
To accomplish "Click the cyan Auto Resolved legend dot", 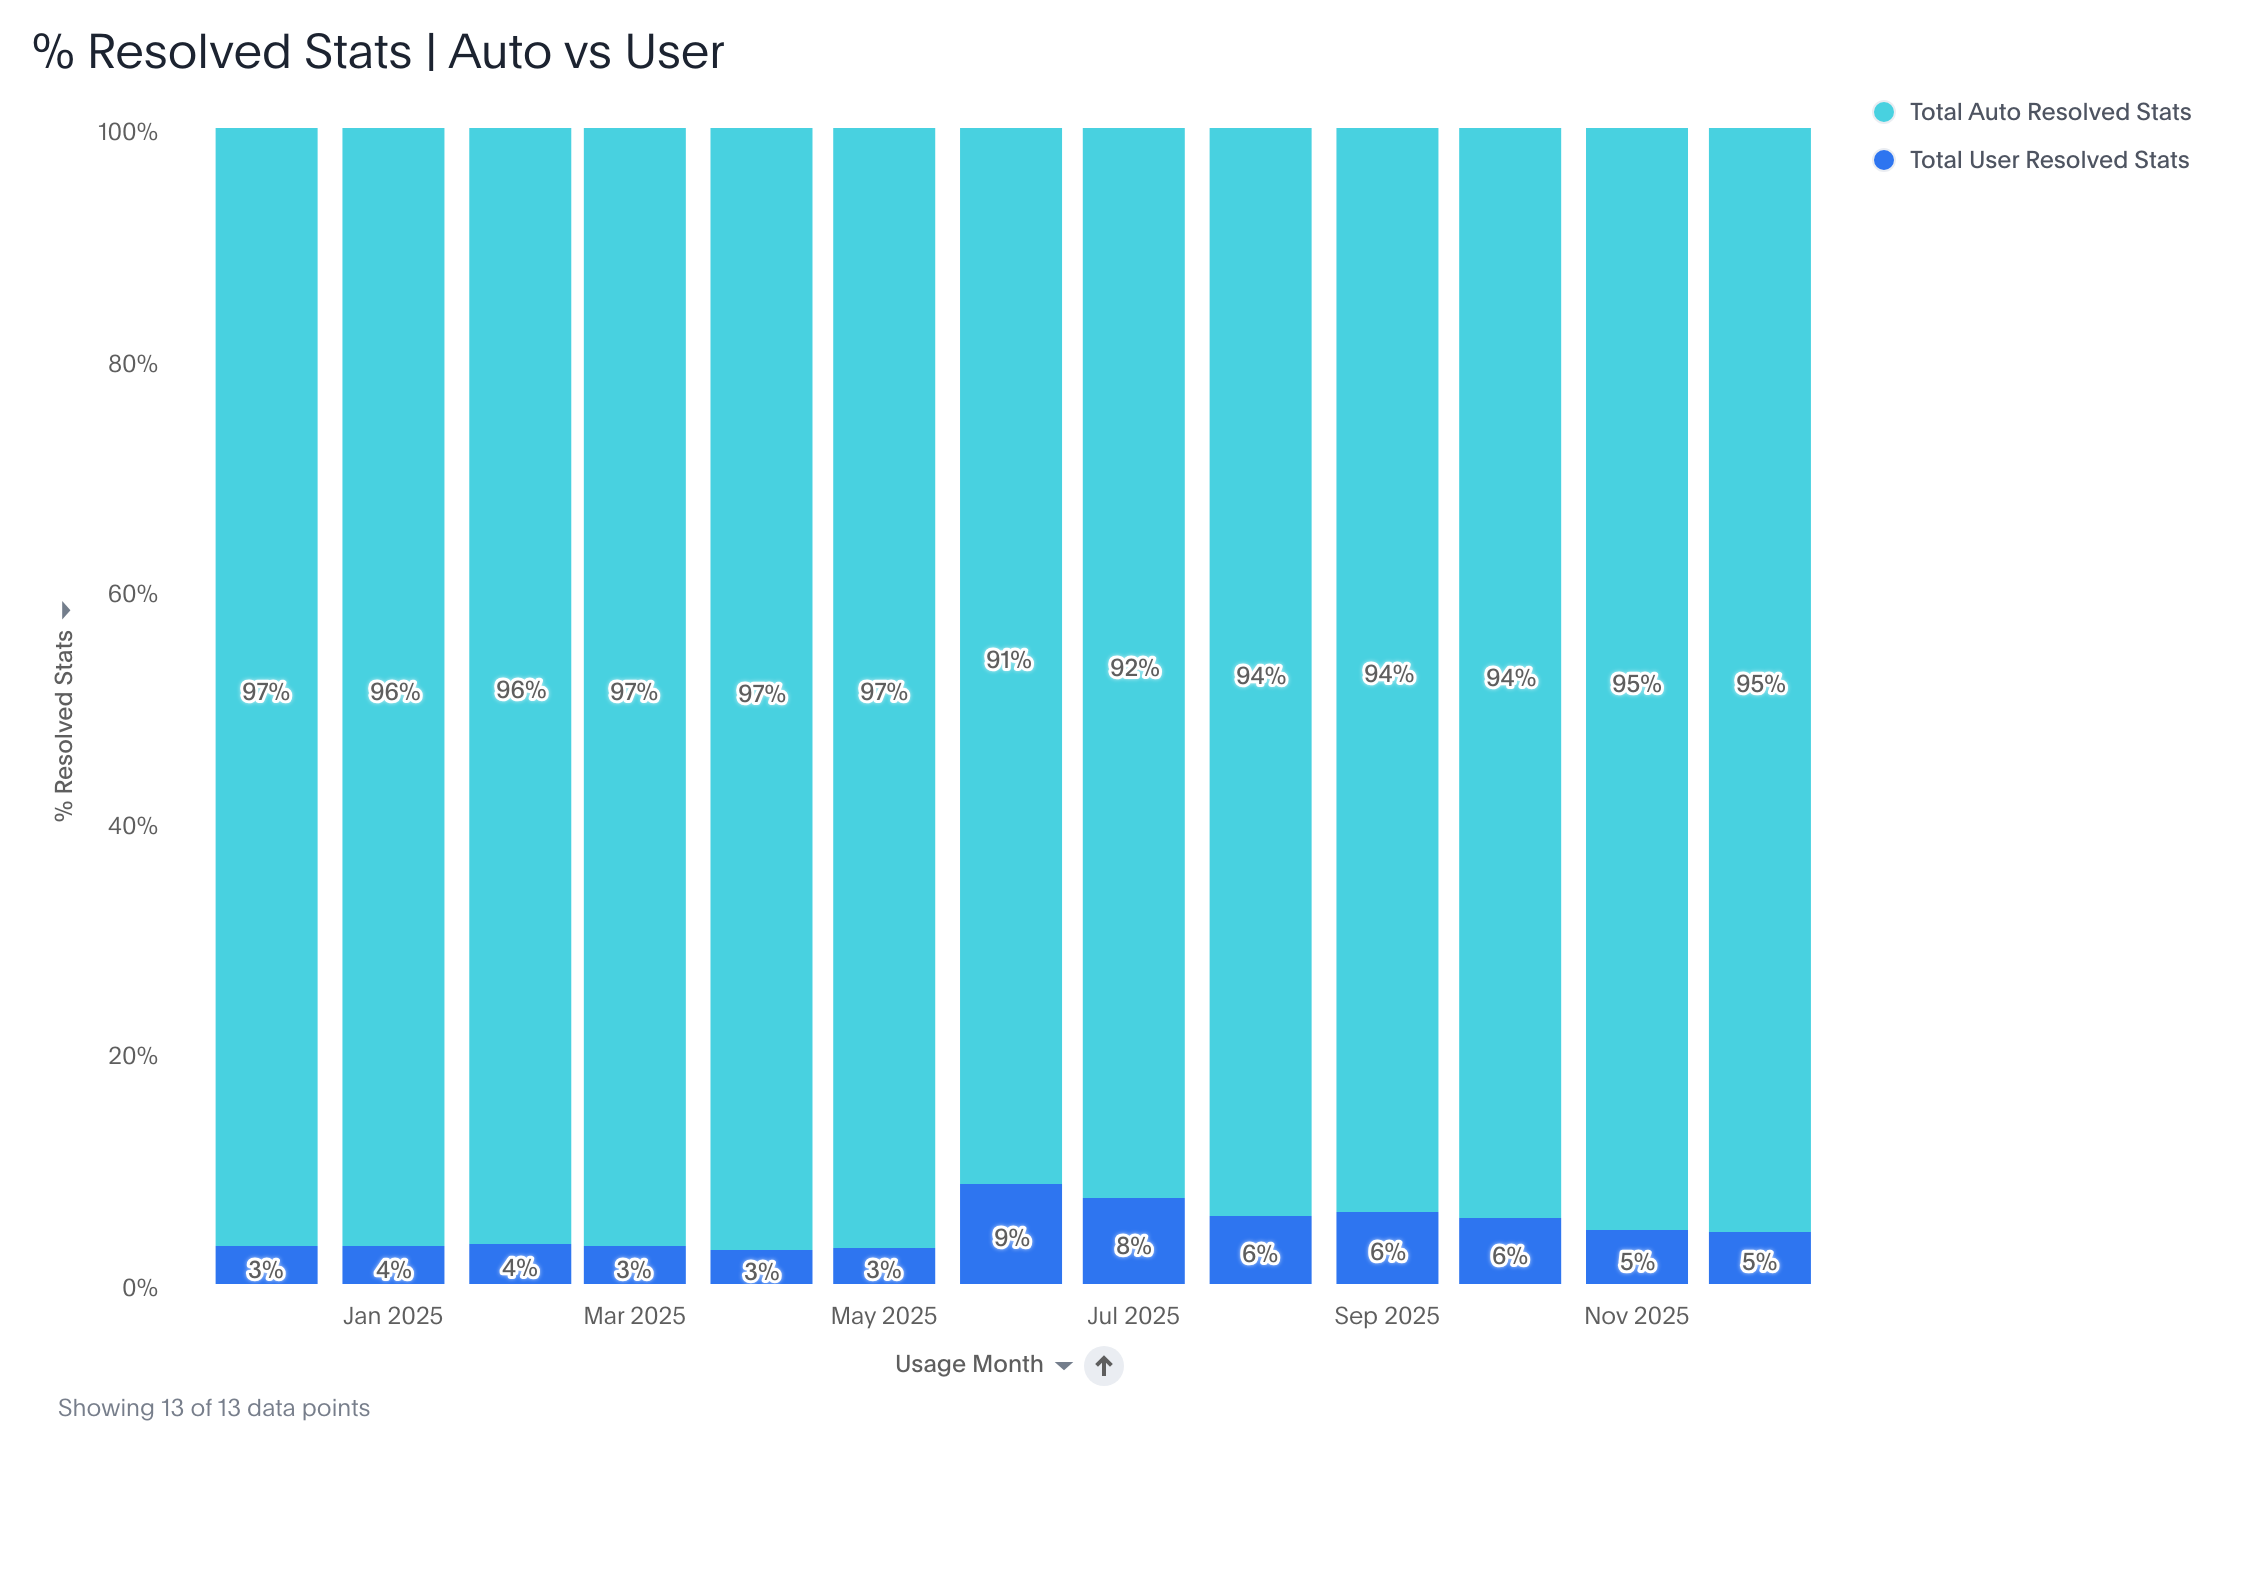I will pos(1883,112).
